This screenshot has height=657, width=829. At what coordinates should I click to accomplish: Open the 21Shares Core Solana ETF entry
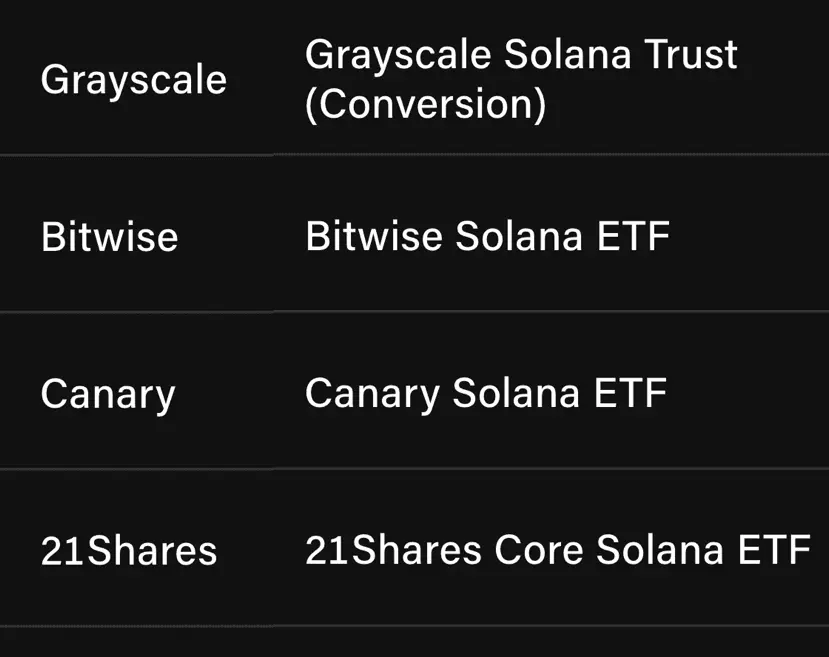558,550
